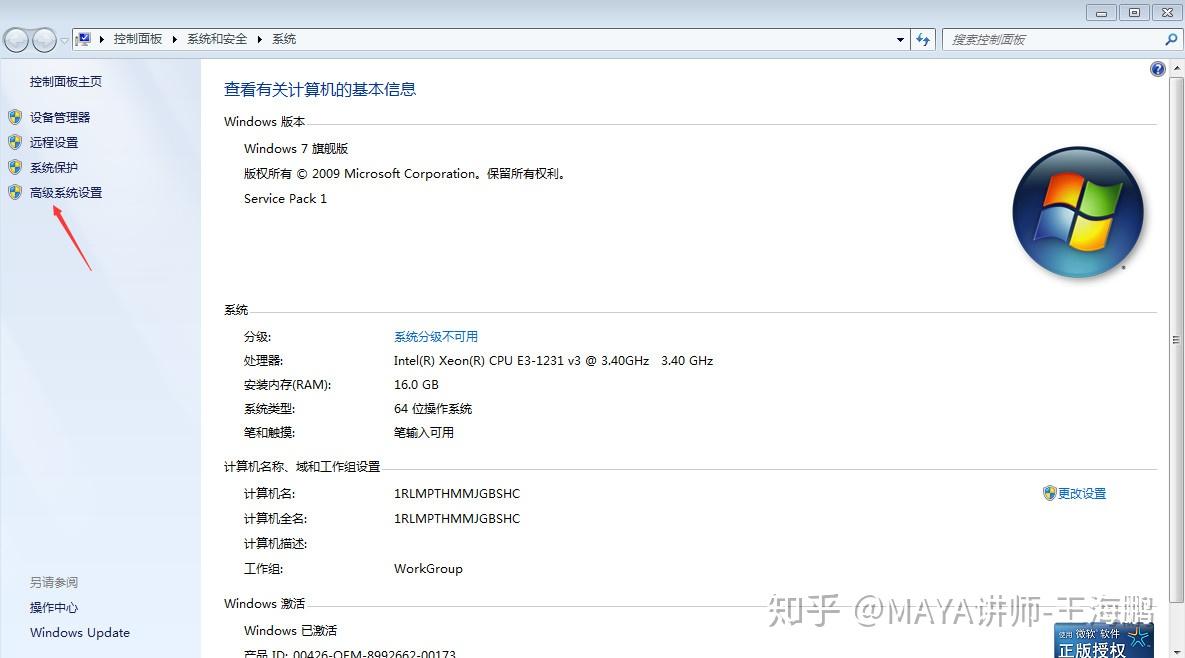This screenshot has height=658, width=1185.
Task: Click the 查看有关计算机的基本信息 heading
Action: [x=320, y=89]
